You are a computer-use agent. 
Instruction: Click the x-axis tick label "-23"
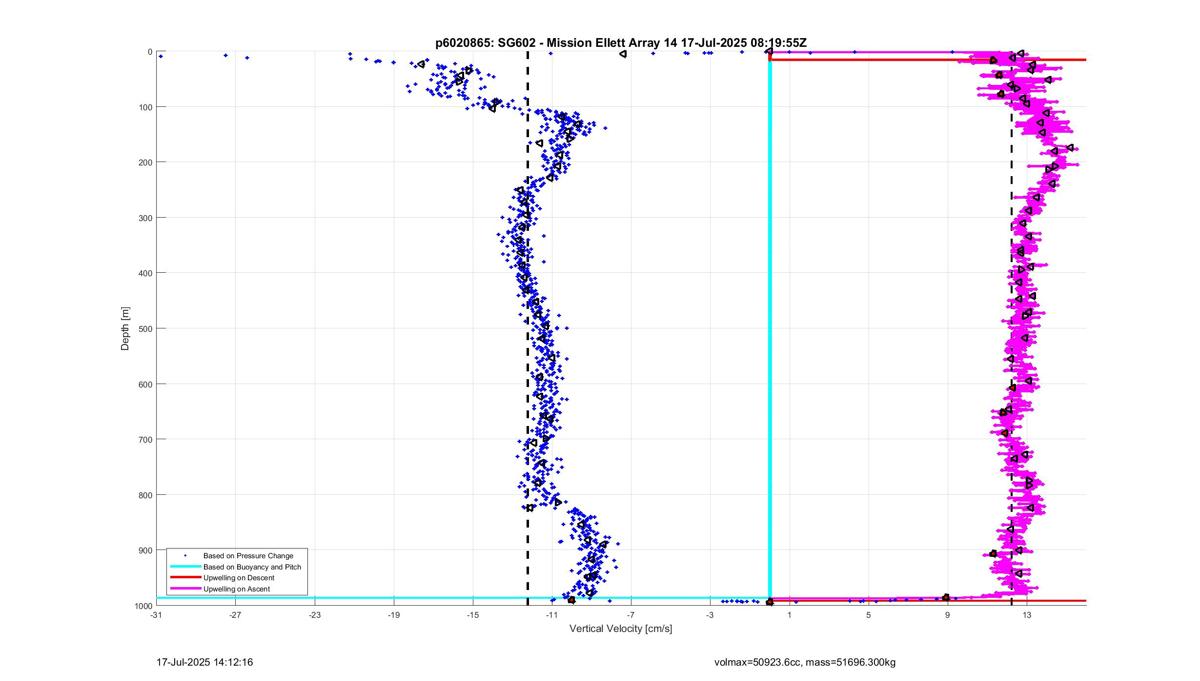(314, 615)
